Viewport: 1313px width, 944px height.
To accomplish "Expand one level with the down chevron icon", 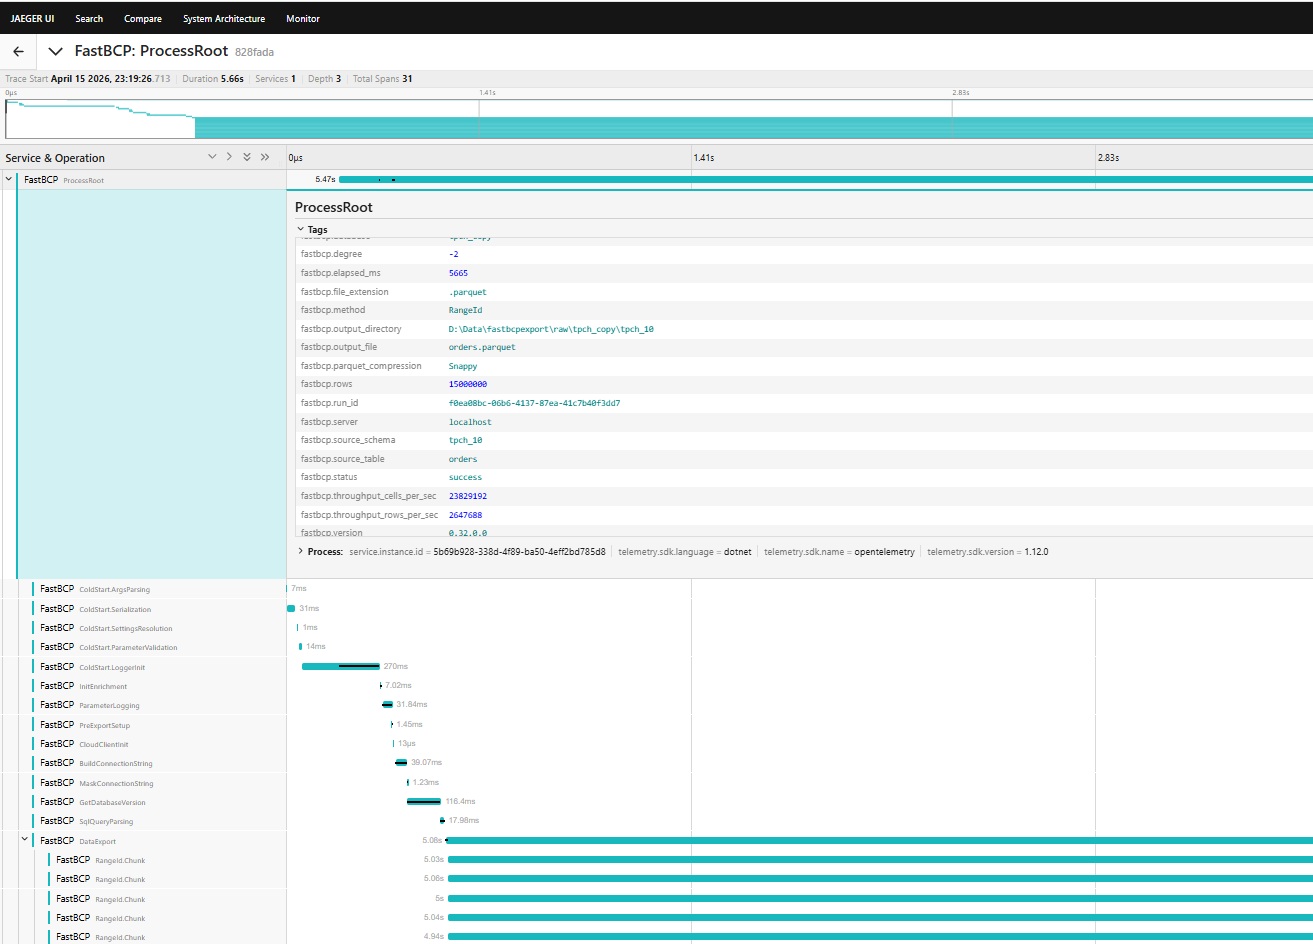I will click(212, 157).
